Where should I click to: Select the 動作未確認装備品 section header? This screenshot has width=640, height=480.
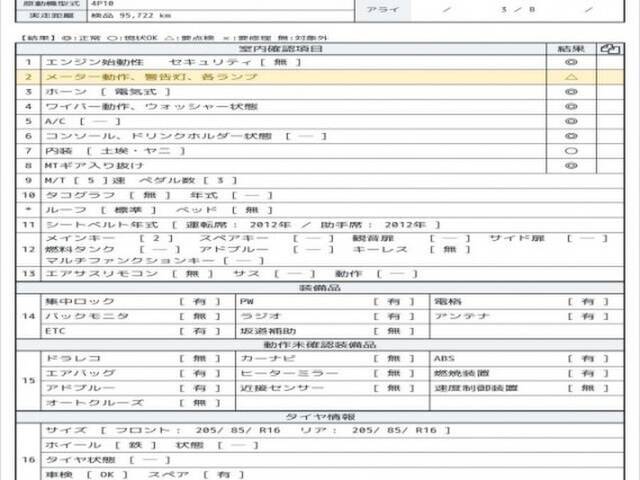click(x=320, y=345)
